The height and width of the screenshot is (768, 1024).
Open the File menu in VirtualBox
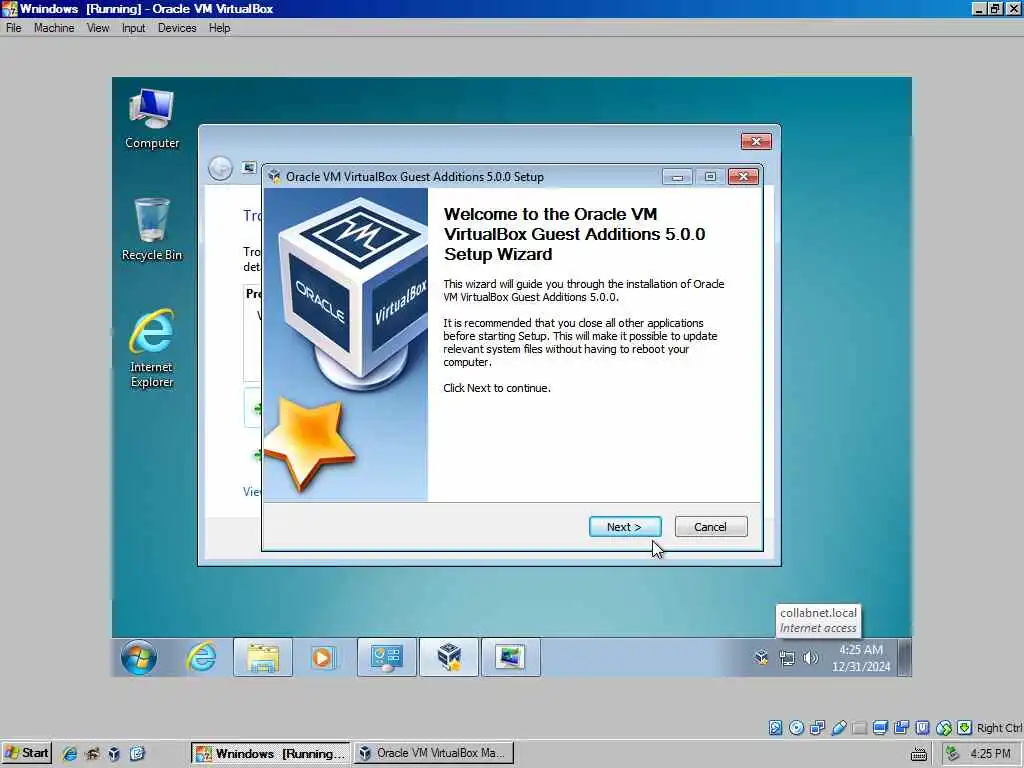14,28
